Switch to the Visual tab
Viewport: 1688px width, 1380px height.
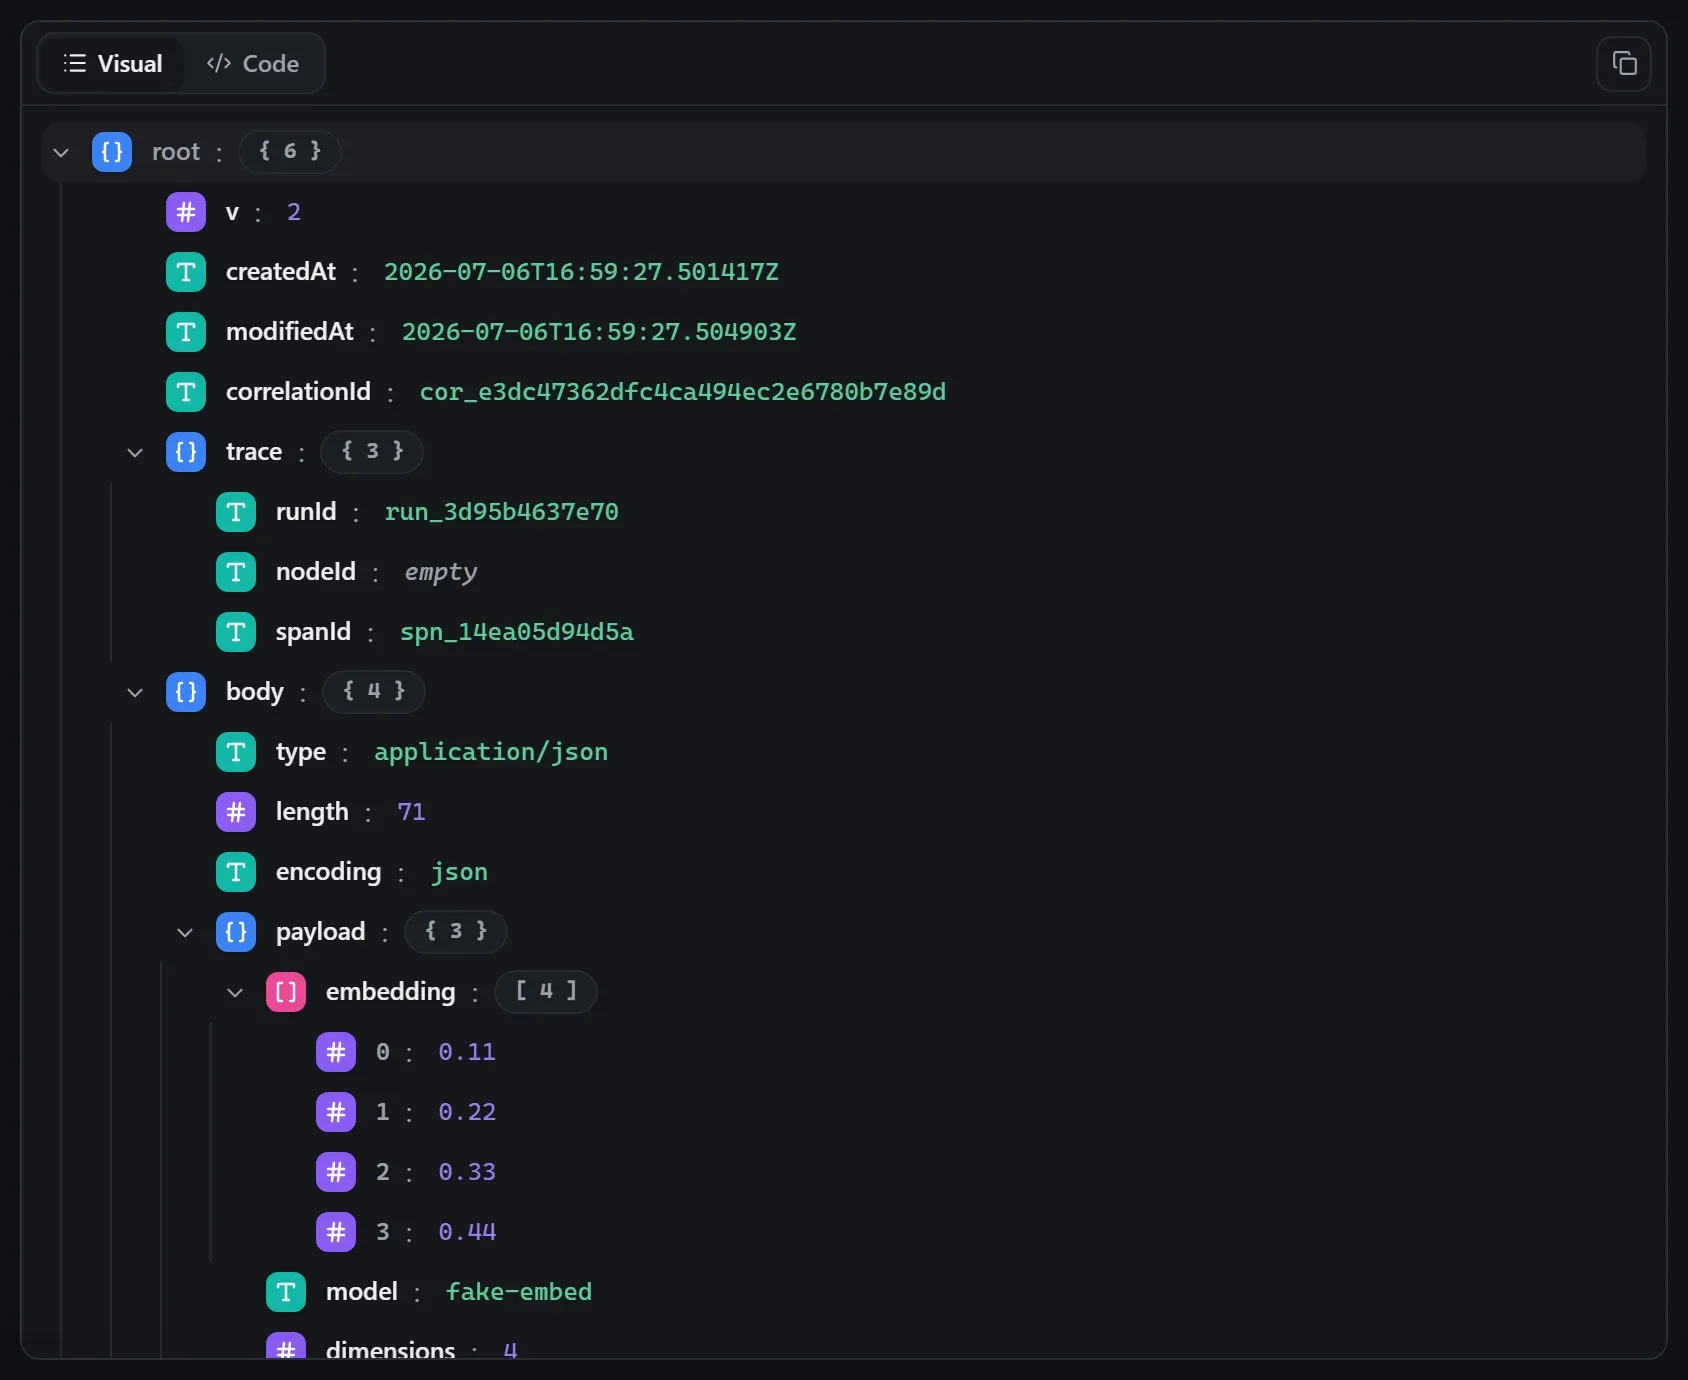click(x=112, y=64)
